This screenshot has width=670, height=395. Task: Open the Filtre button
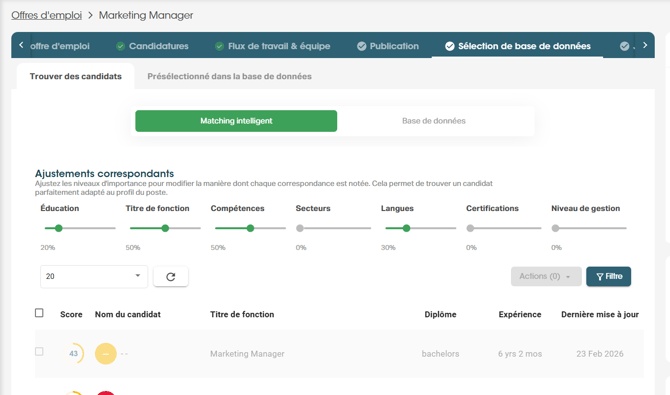click(x=608, y=277)
